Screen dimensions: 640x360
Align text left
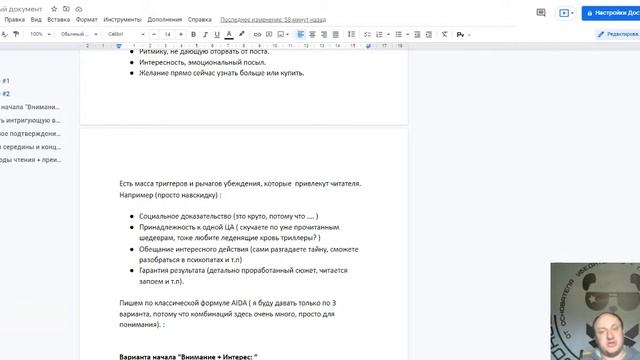[300, 34]
